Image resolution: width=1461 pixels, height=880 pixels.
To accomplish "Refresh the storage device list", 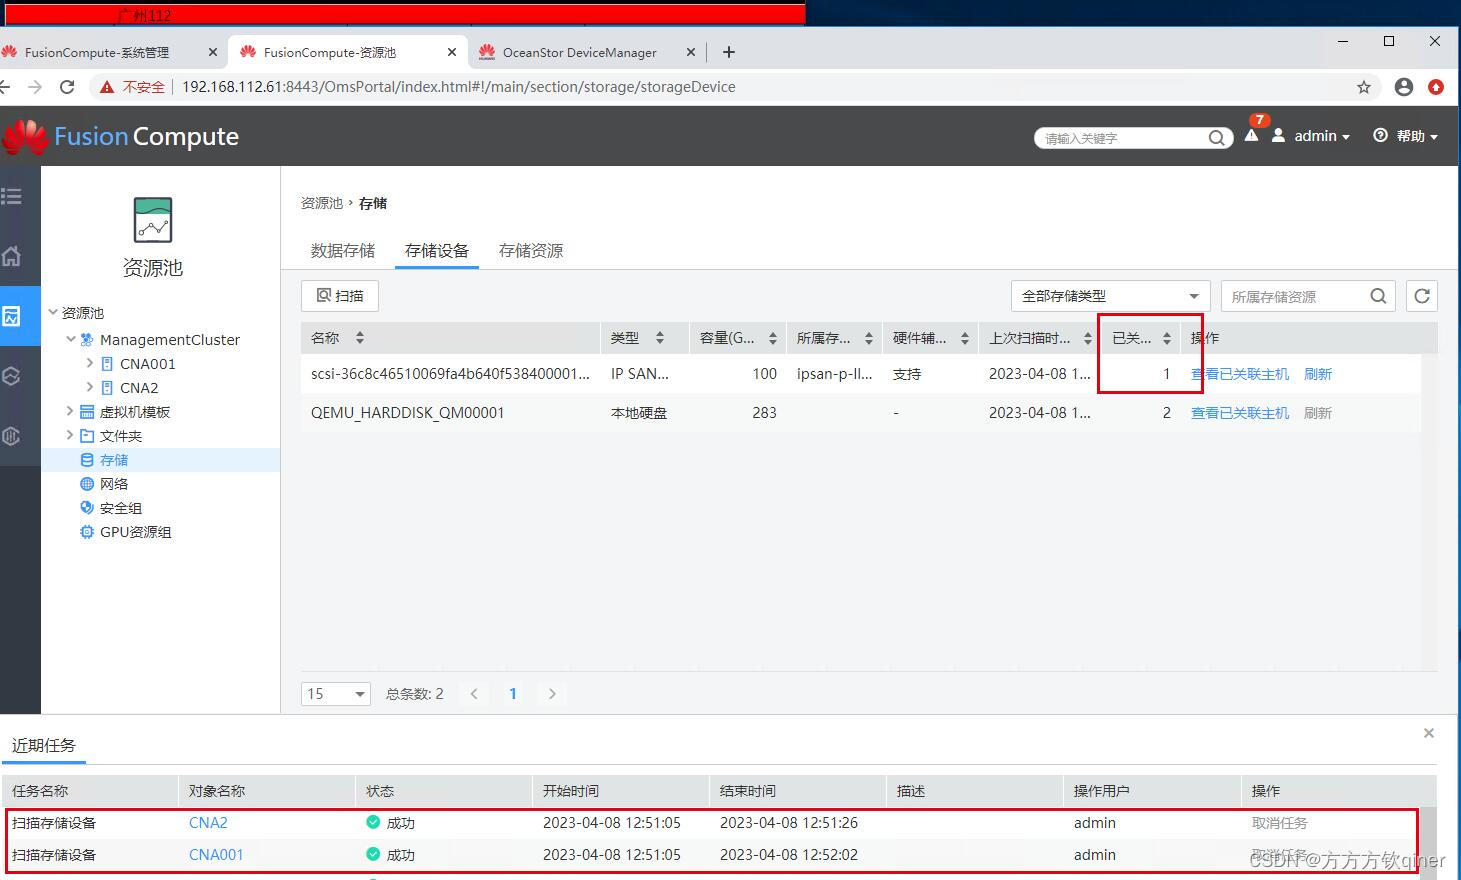I will tap(1422, 296).
